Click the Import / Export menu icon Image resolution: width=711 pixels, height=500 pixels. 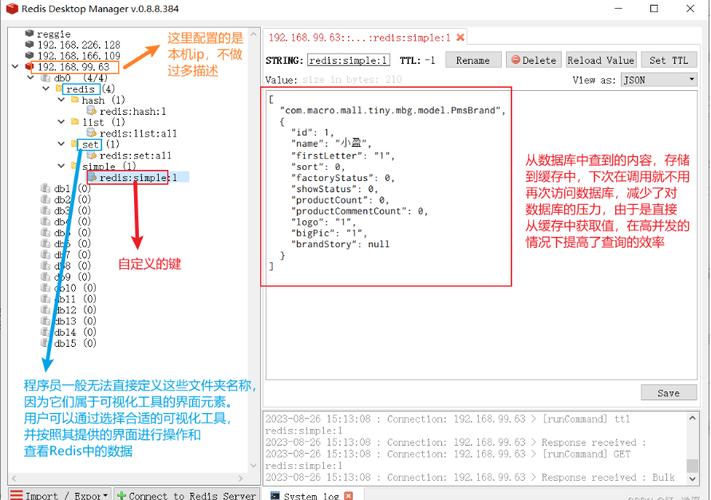16,495
